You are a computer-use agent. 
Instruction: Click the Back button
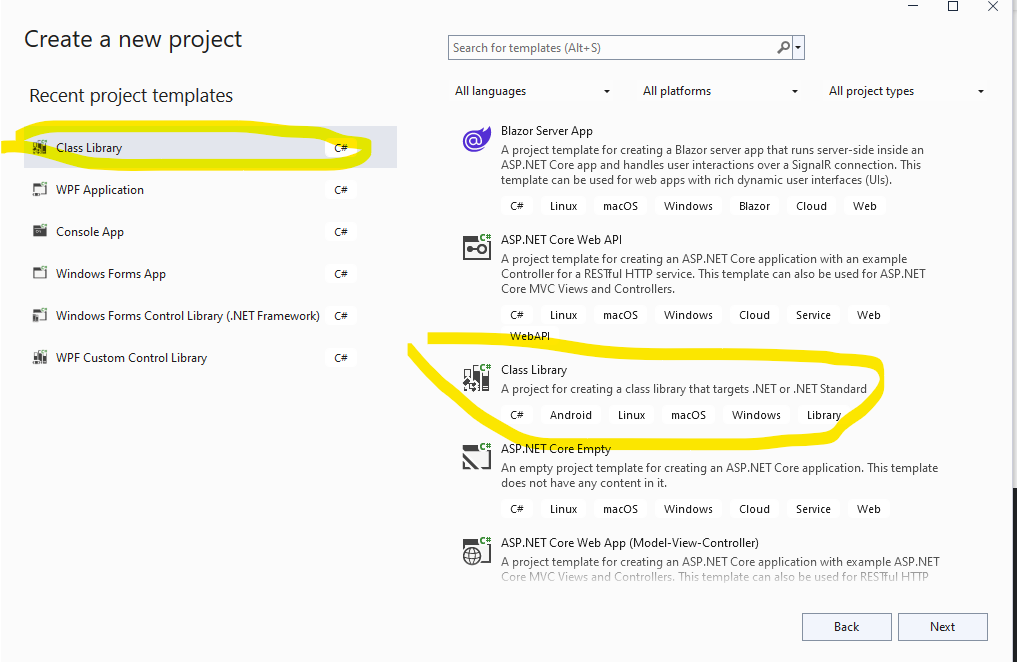pos(846,627)
